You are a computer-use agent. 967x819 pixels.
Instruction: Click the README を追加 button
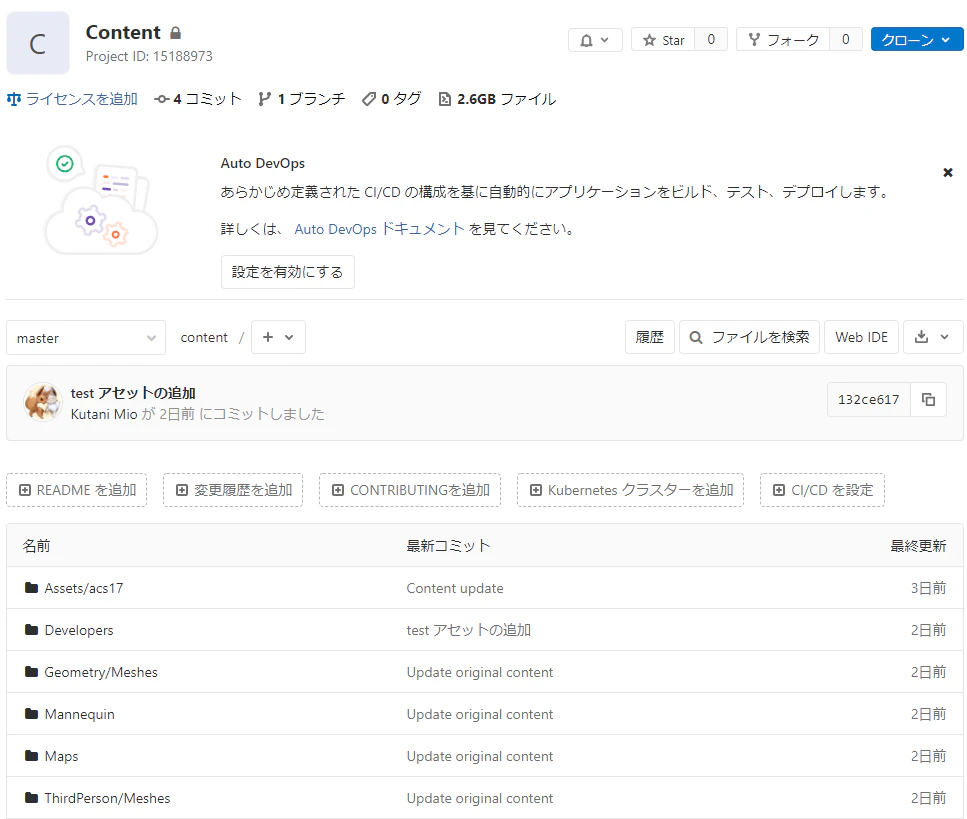pos(76,490)
